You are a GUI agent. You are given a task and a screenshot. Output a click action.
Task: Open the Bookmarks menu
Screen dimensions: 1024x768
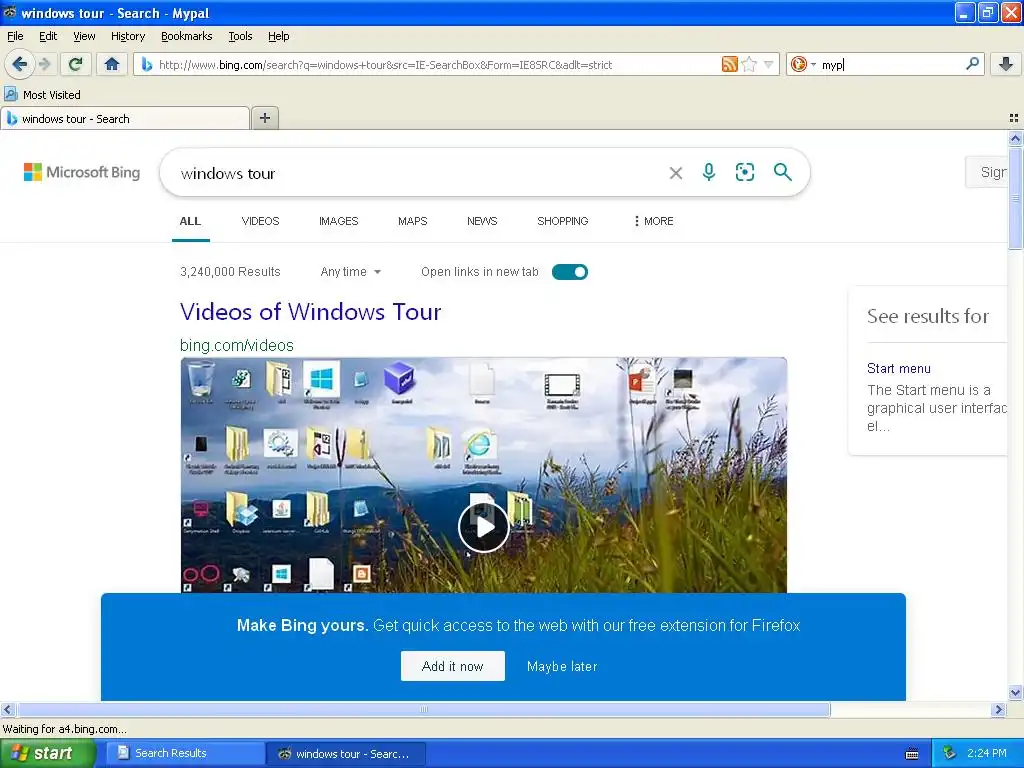[x=186, y=36]
